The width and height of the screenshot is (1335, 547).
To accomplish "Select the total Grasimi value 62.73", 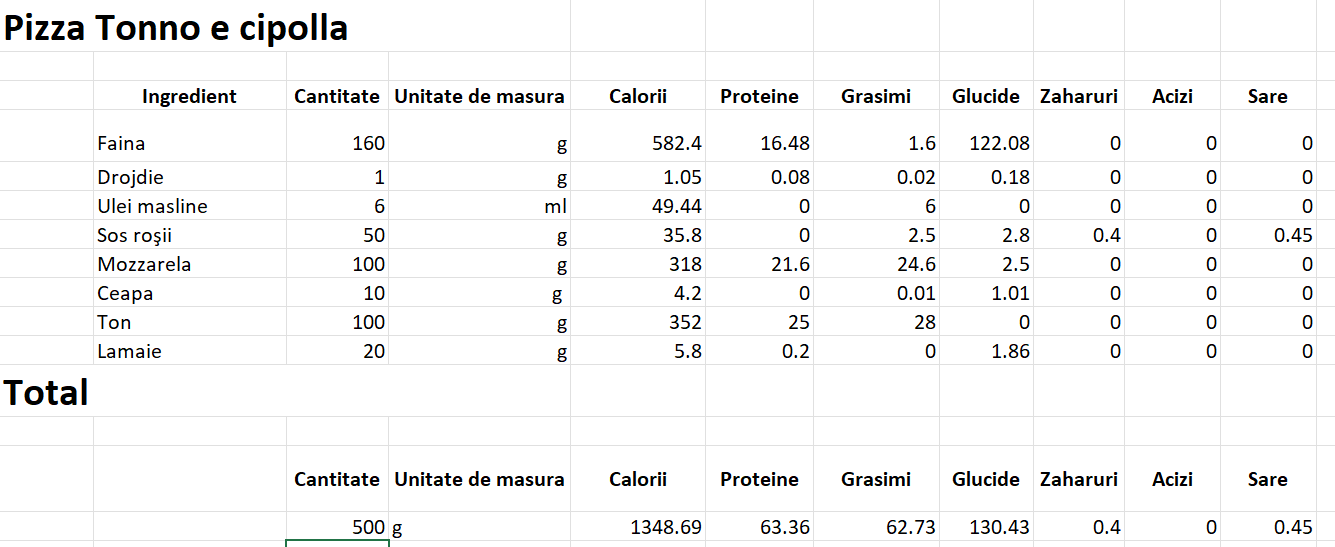I will coord(875,526).
